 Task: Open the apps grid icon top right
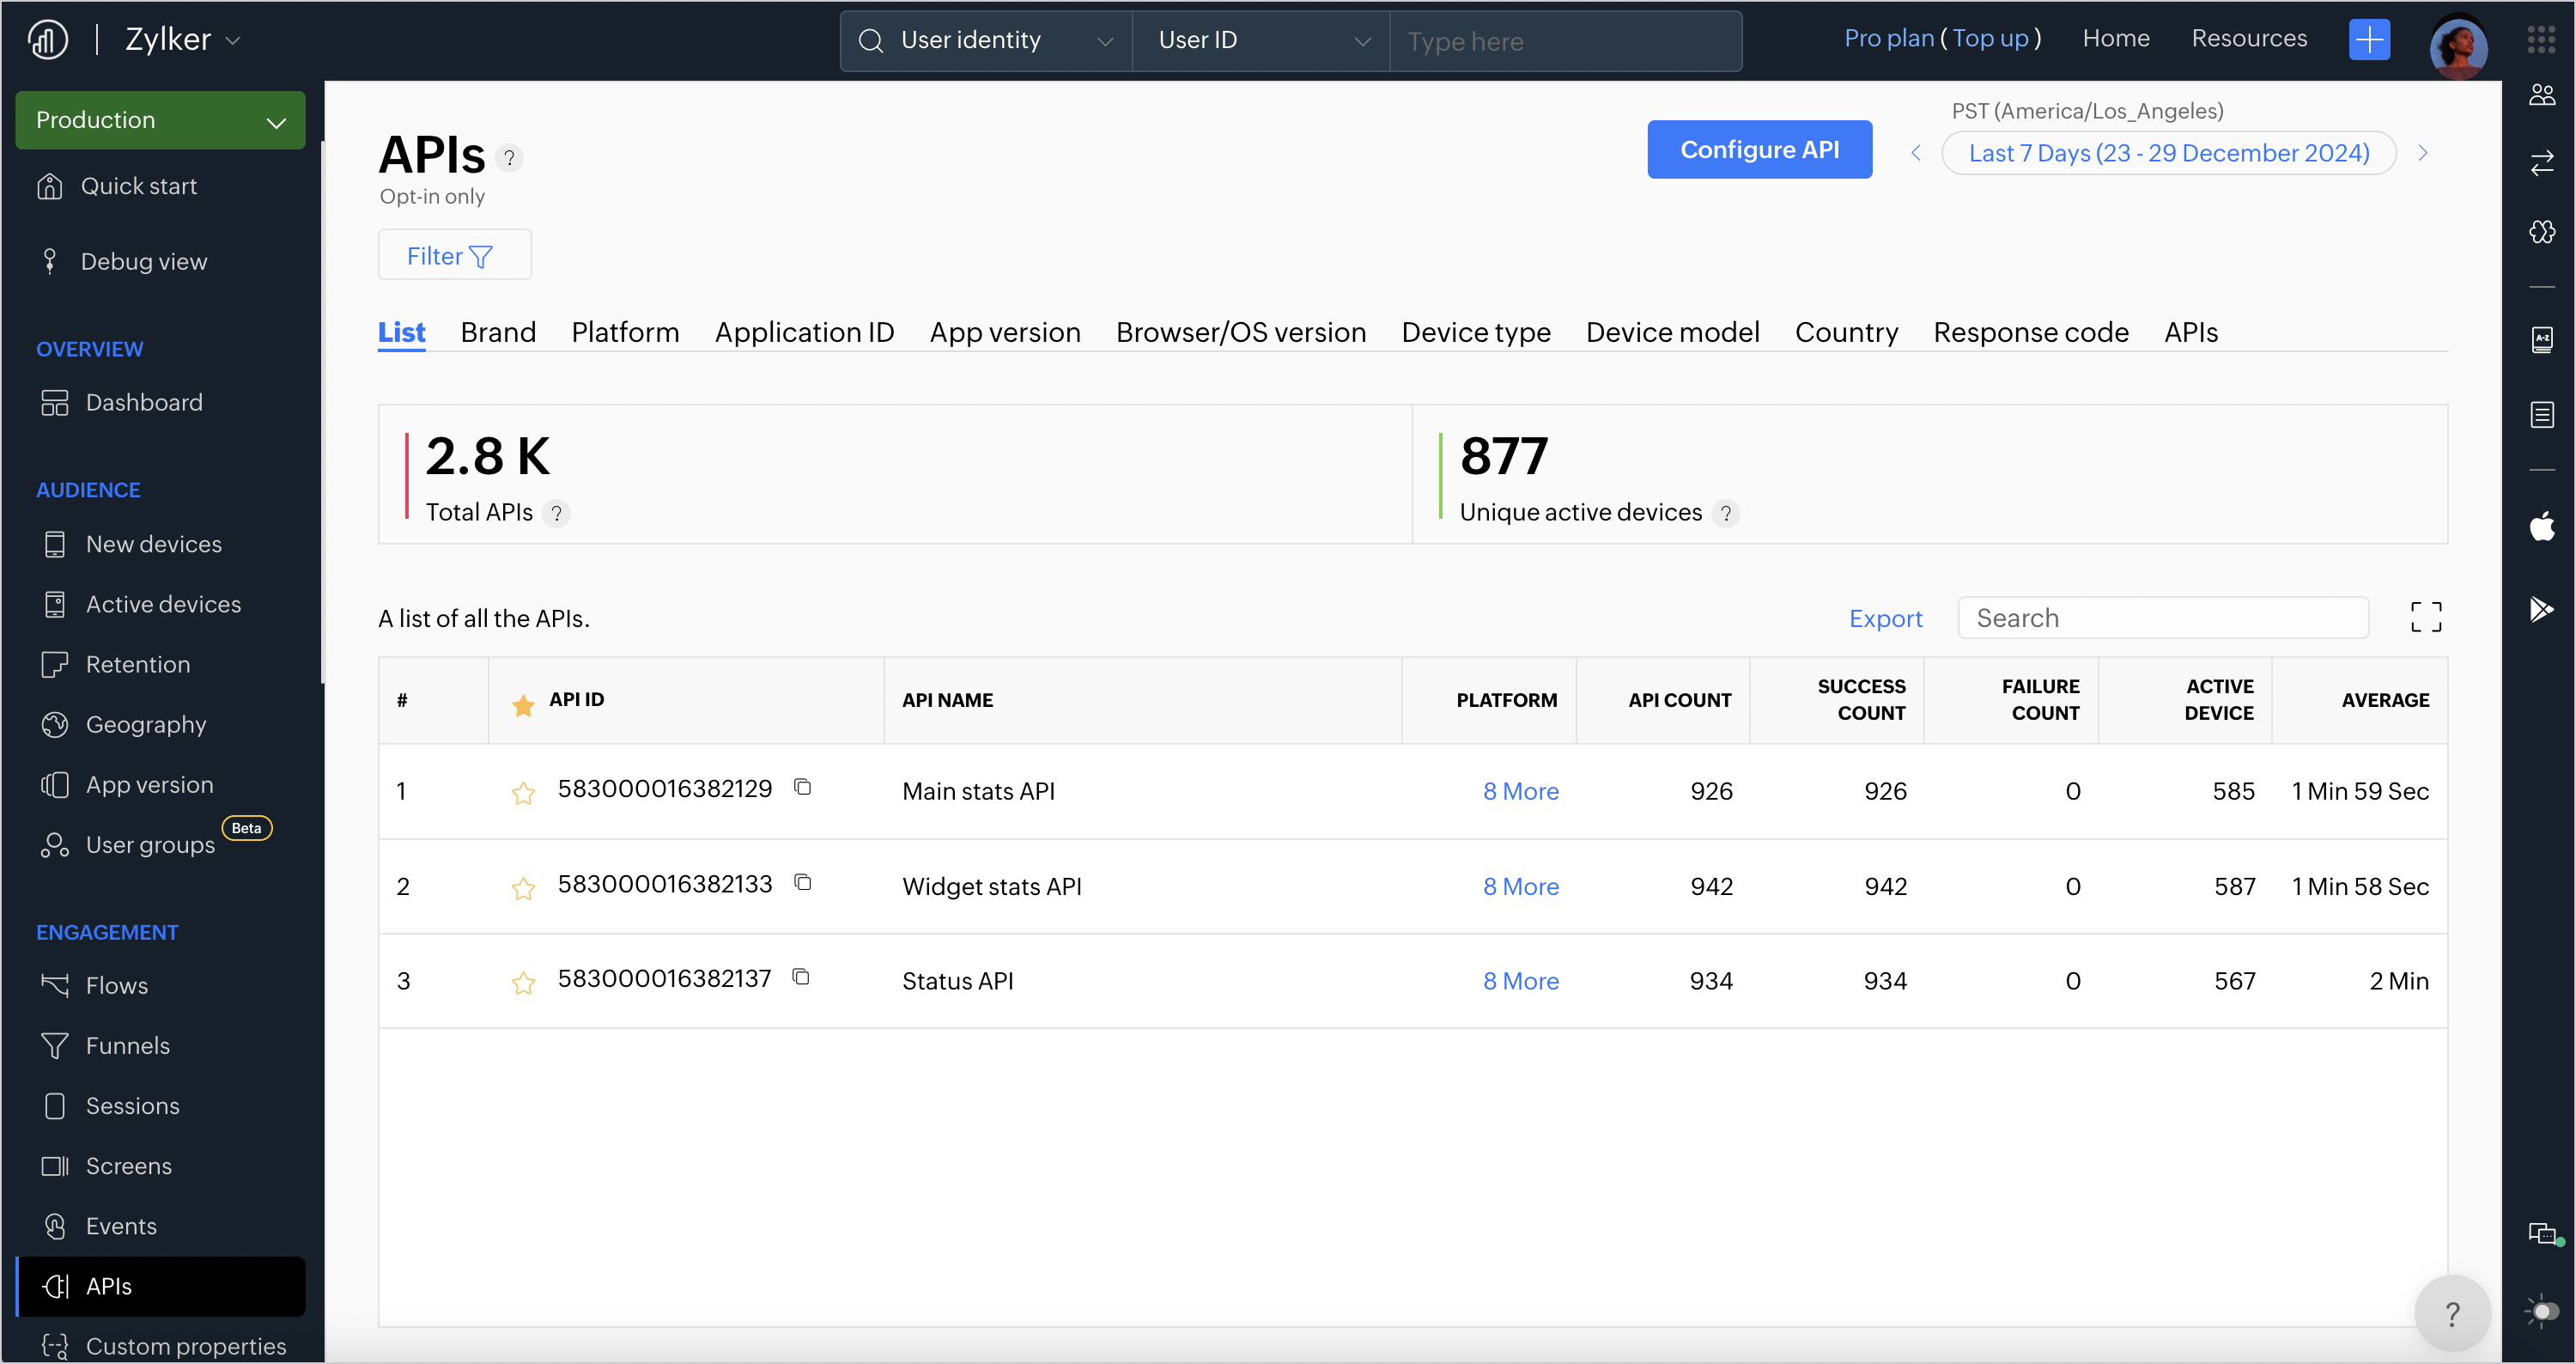tap(2541, 40)
